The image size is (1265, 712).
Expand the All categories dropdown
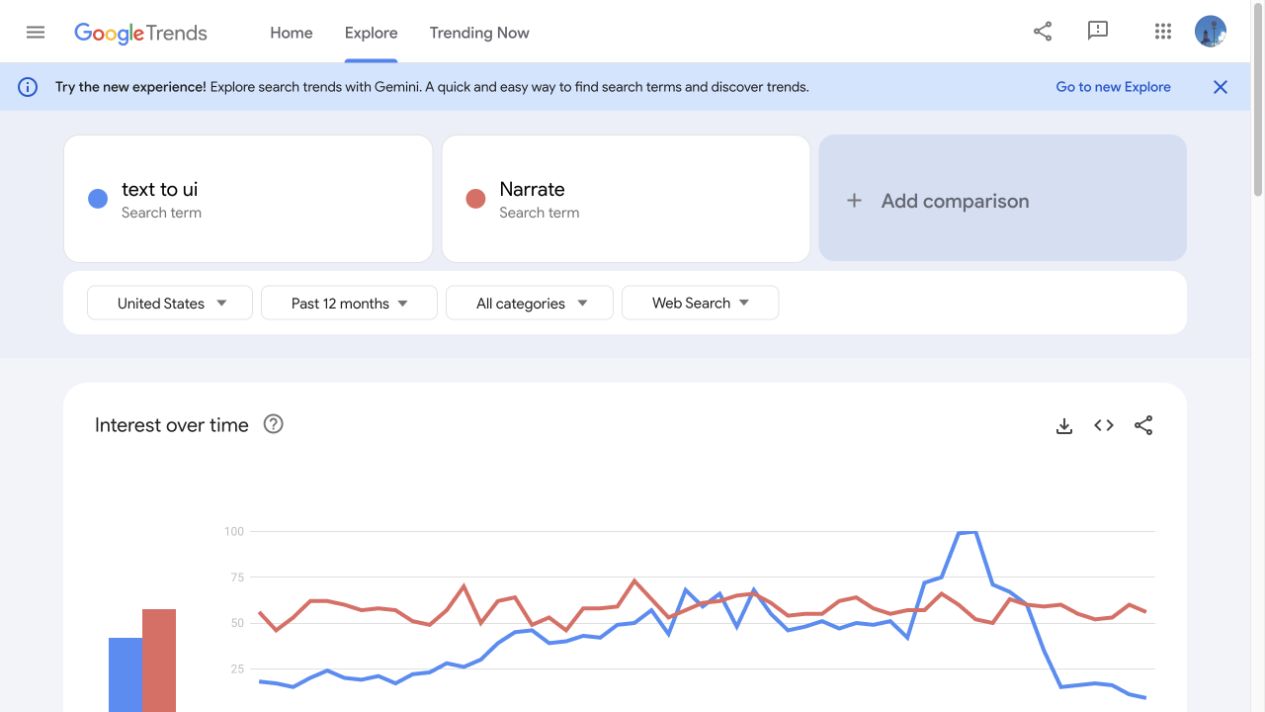(x=530, y=303)
